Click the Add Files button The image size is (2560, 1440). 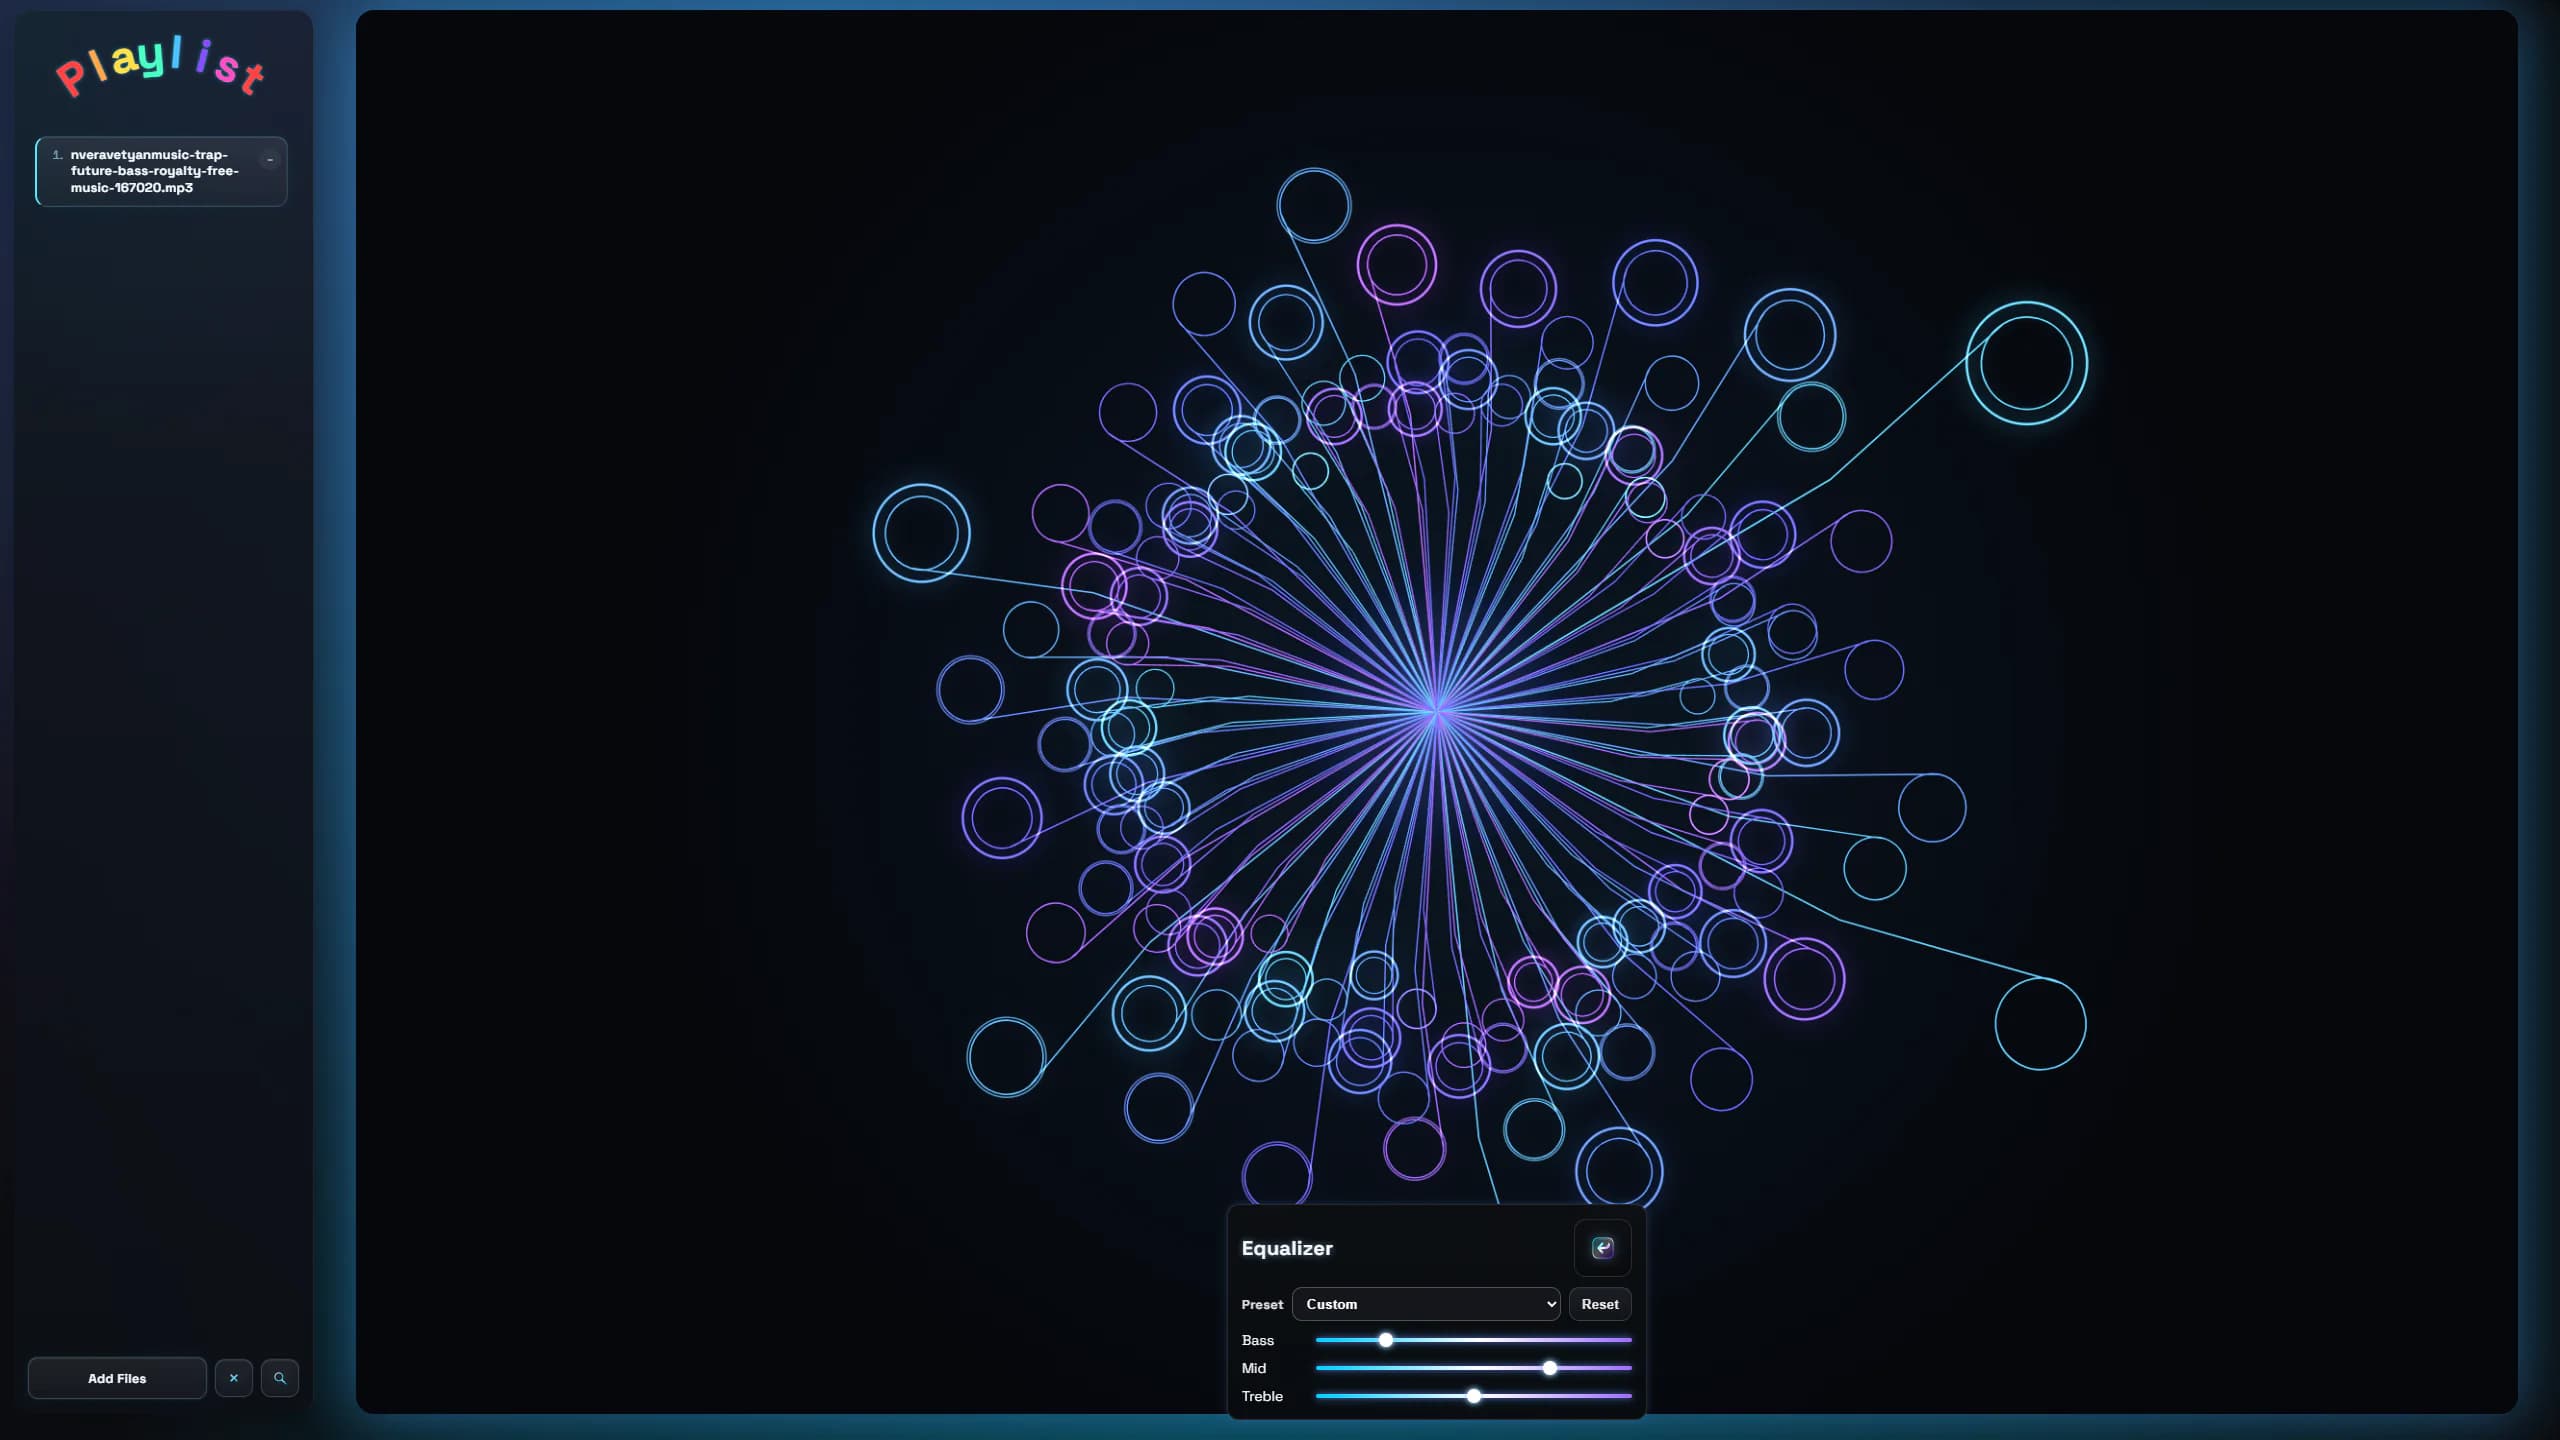click(x=117, y=1378)
